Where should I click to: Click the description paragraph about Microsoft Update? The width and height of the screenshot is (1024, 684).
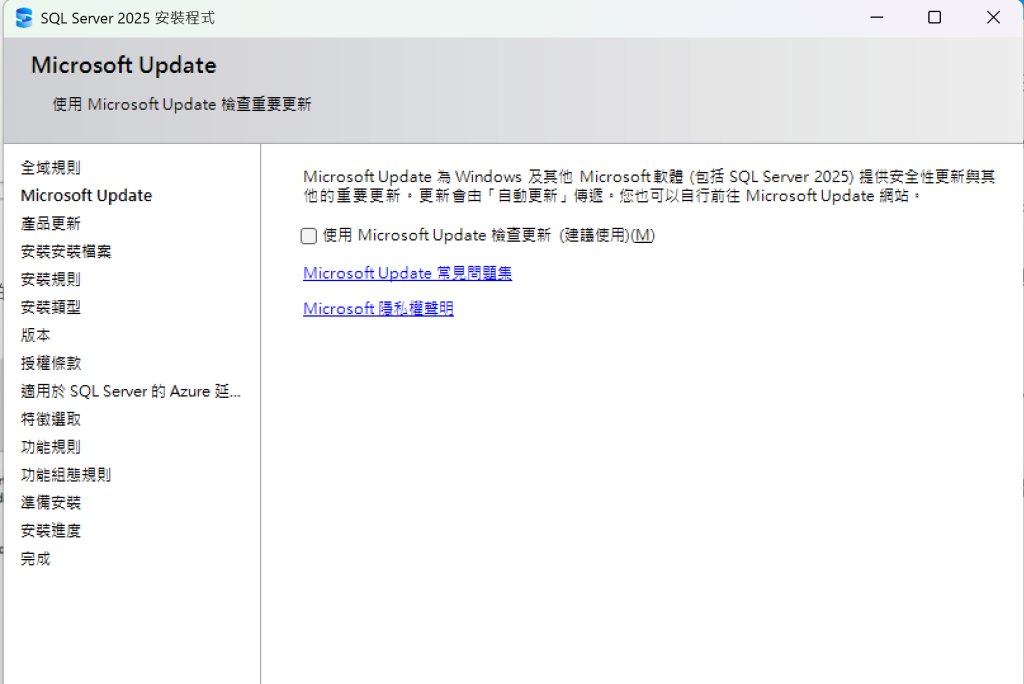coord(649,186)
